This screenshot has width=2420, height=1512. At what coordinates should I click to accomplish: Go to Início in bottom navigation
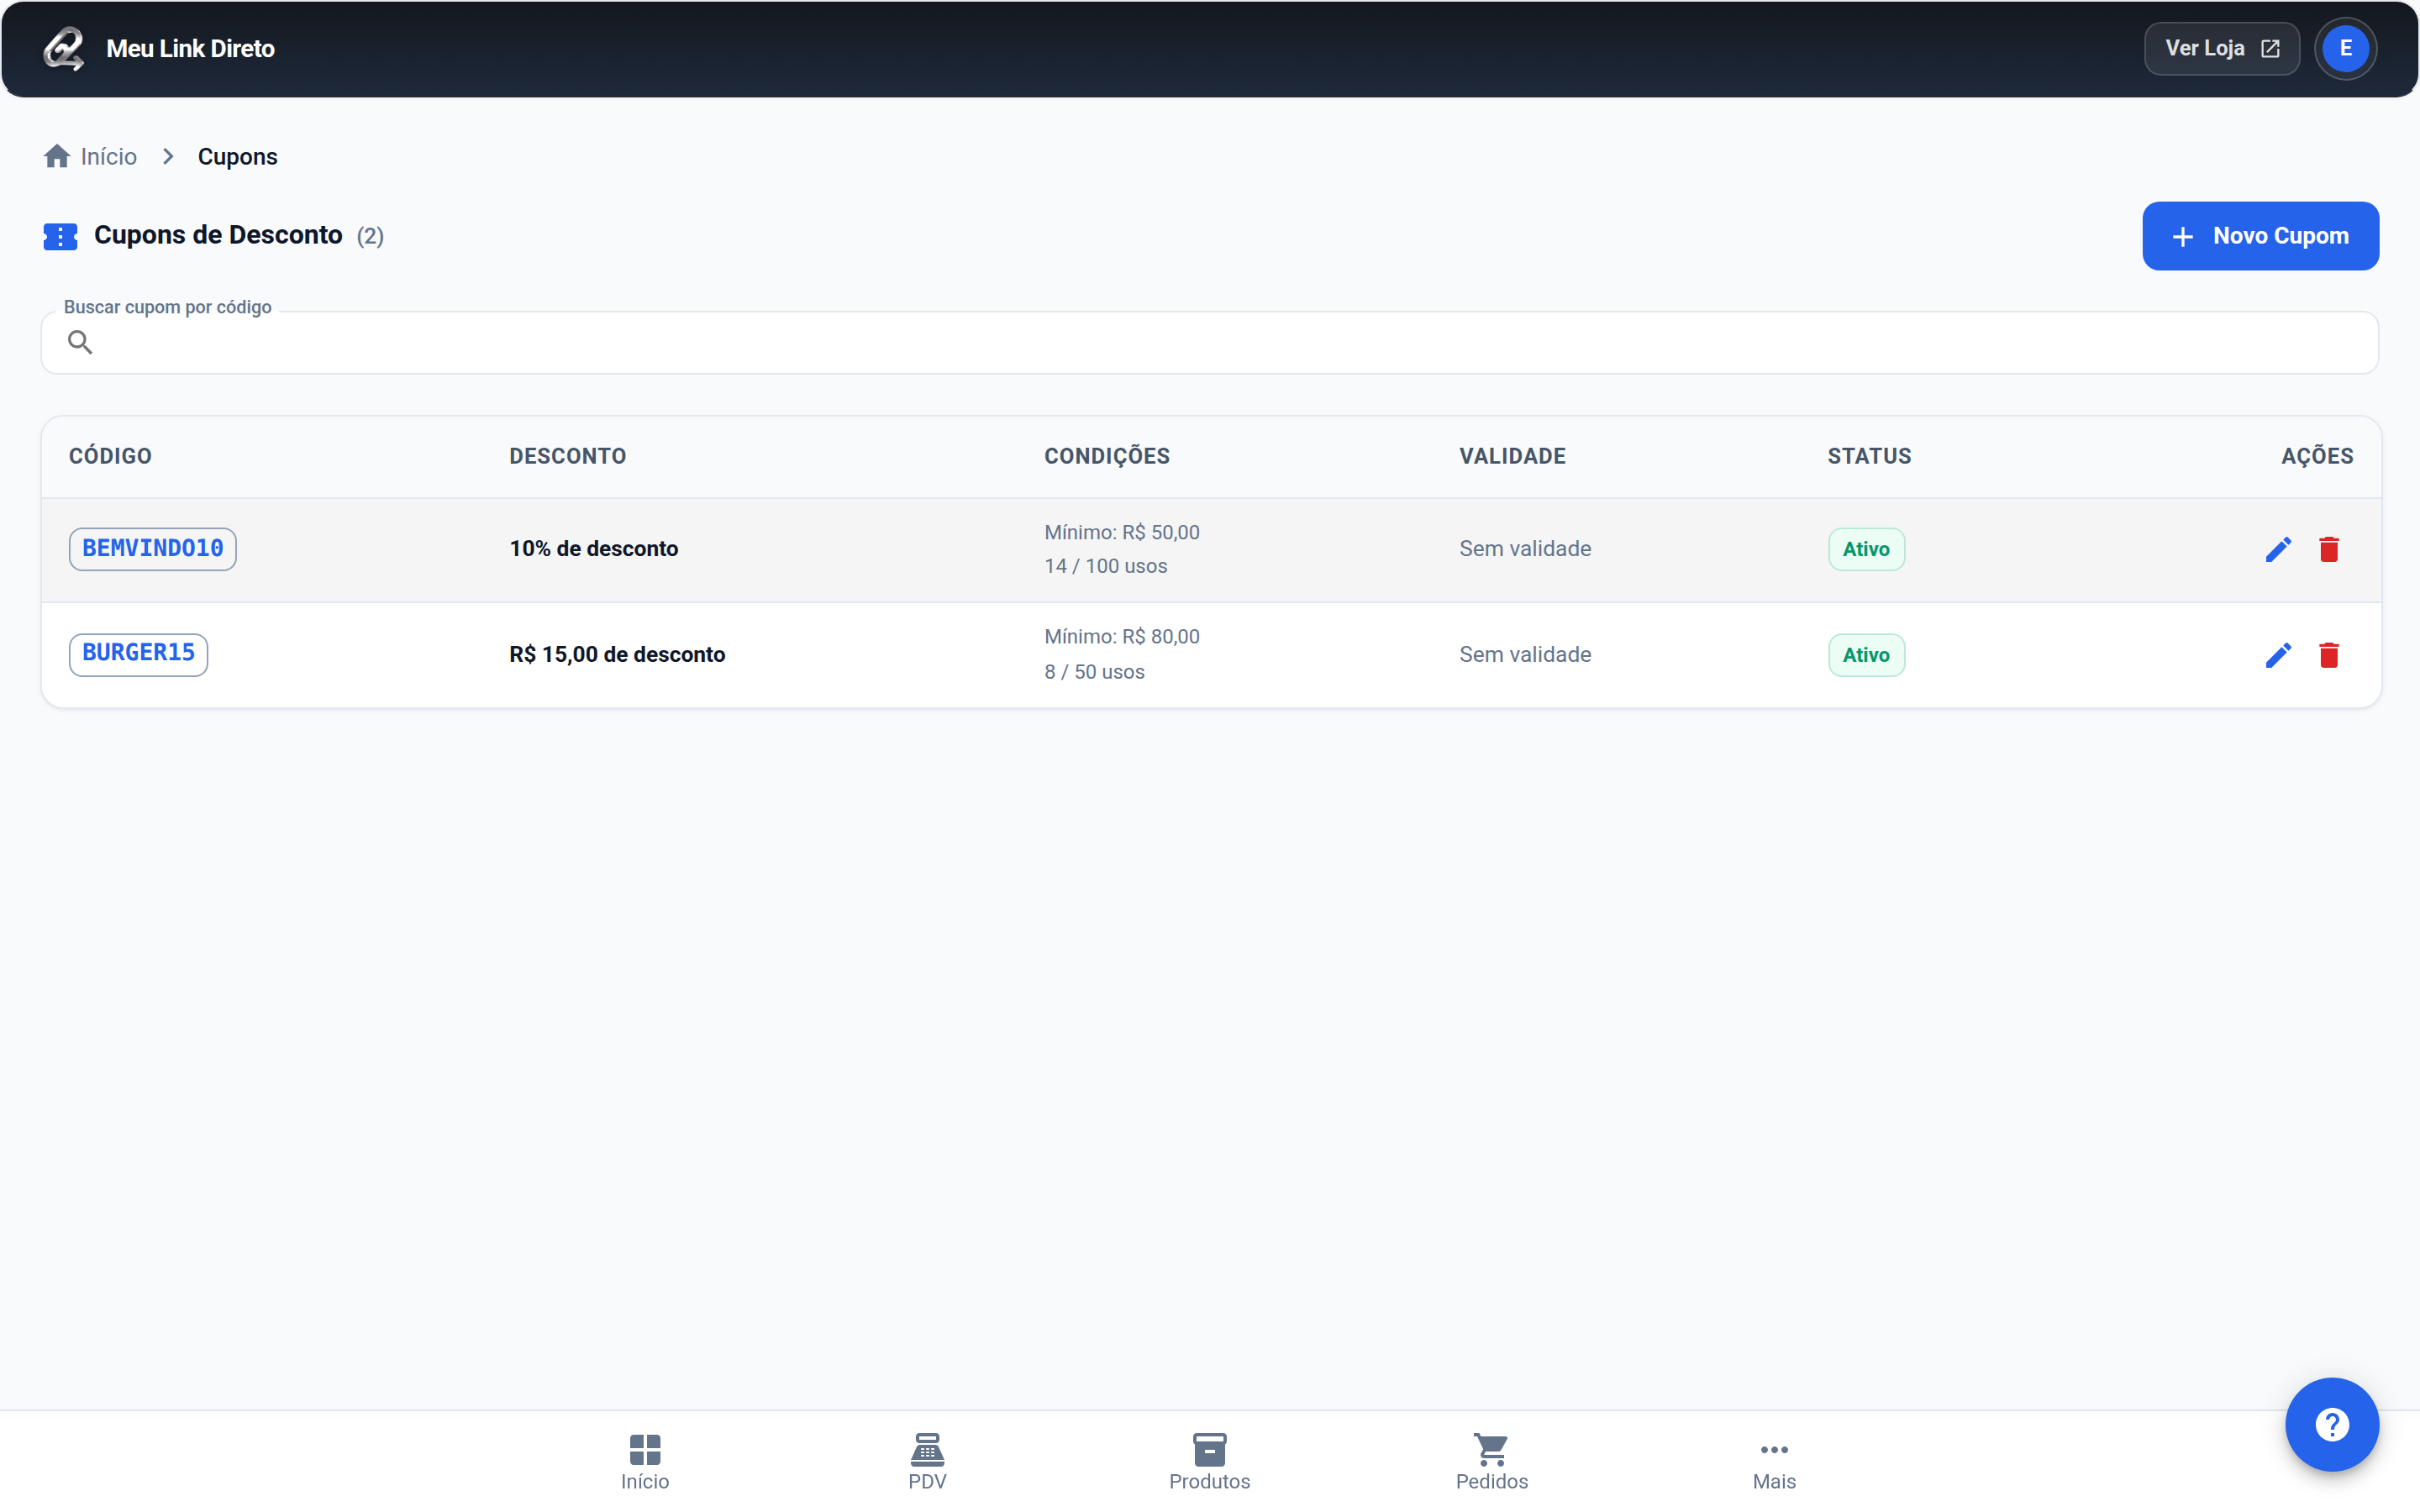[x=645, y=1461]
